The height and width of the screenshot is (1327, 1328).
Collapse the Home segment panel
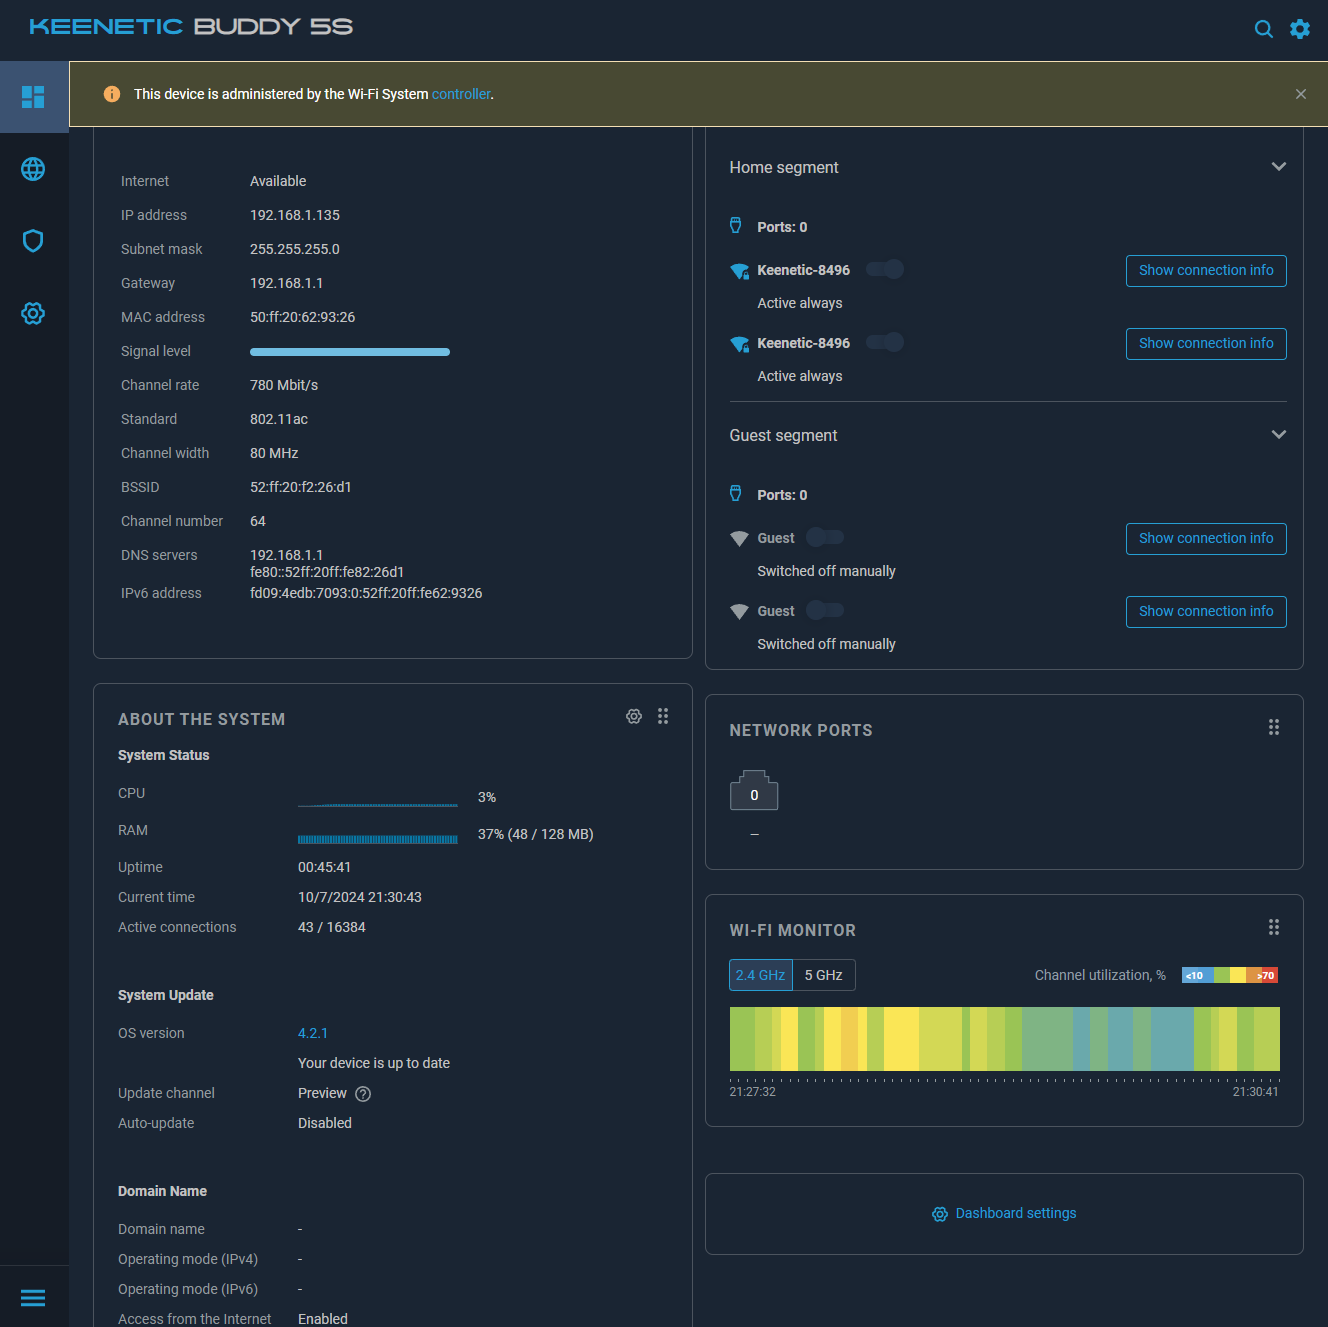point(1278,167)
